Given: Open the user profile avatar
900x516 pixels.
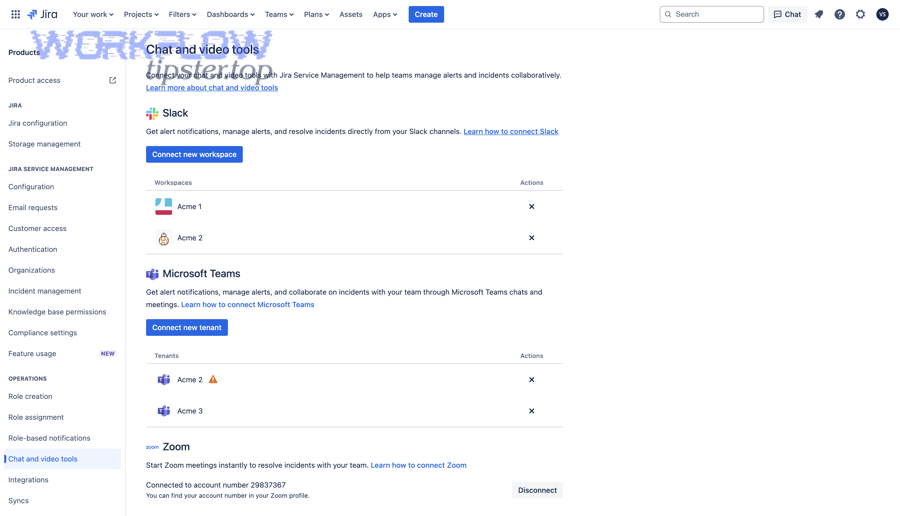Looking at the screenshot, I should pos(882,14).
